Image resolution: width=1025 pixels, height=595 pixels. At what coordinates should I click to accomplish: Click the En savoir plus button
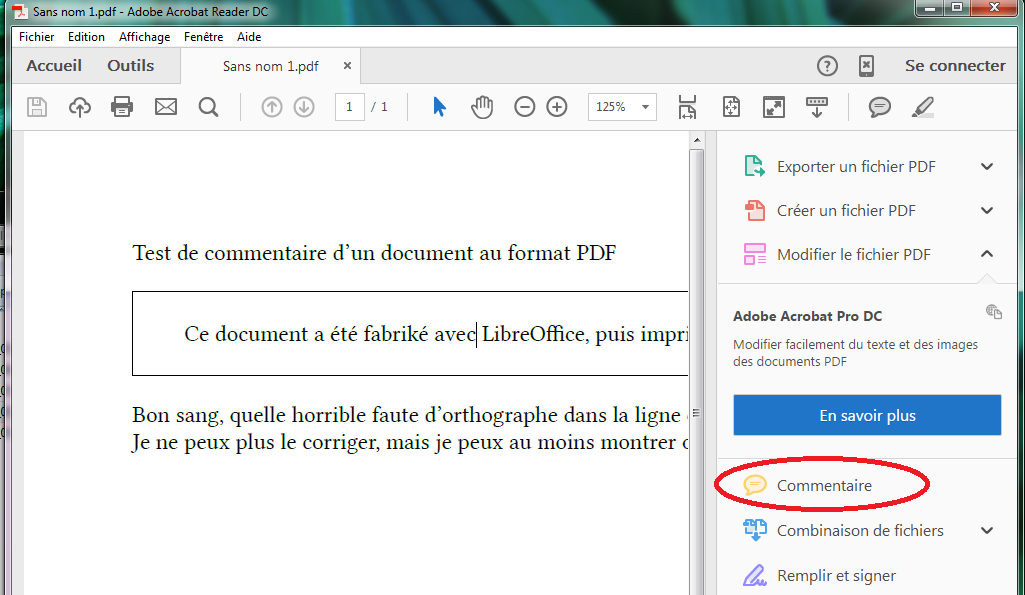tap(867, 415)
